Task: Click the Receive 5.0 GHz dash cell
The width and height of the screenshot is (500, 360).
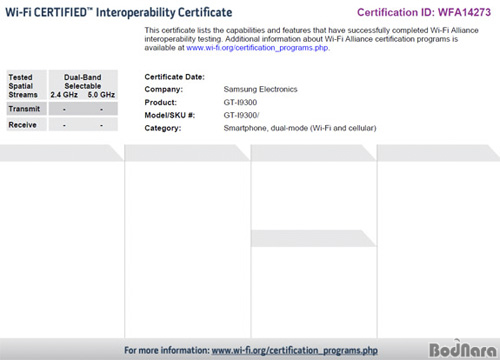Action: [x=101, y=125]
